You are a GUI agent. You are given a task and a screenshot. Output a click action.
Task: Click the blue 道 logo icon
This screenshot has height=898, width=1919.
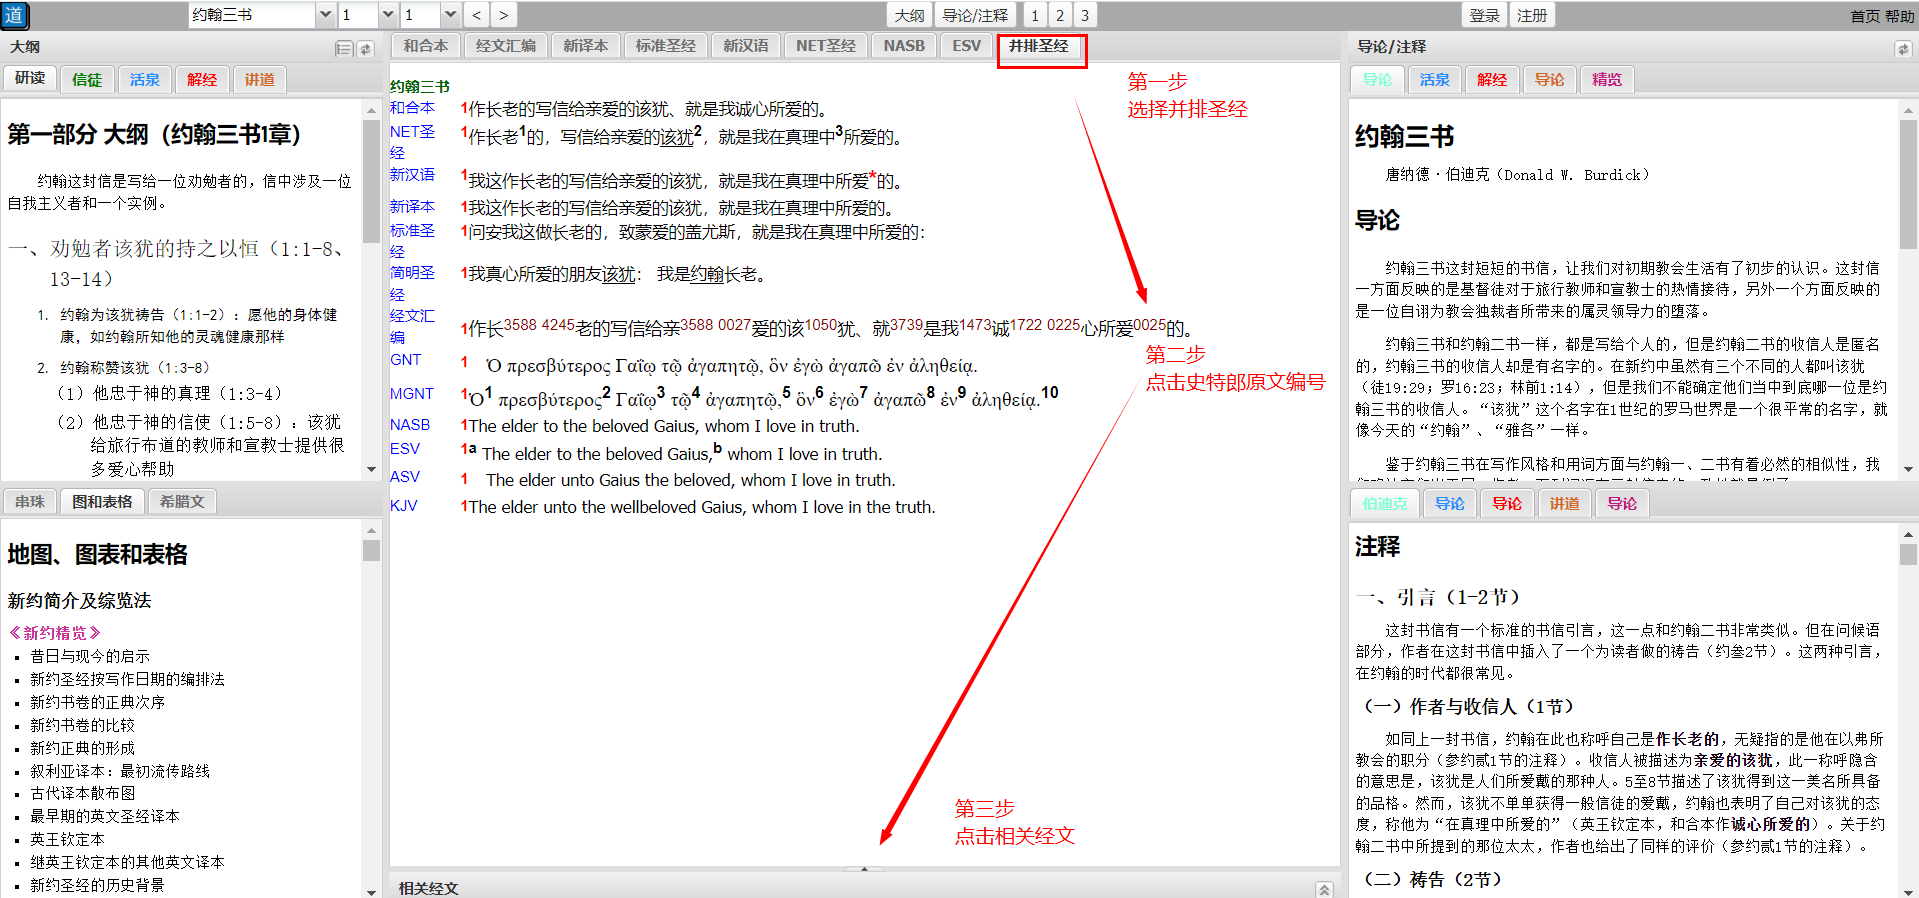[x=14, y=15]
